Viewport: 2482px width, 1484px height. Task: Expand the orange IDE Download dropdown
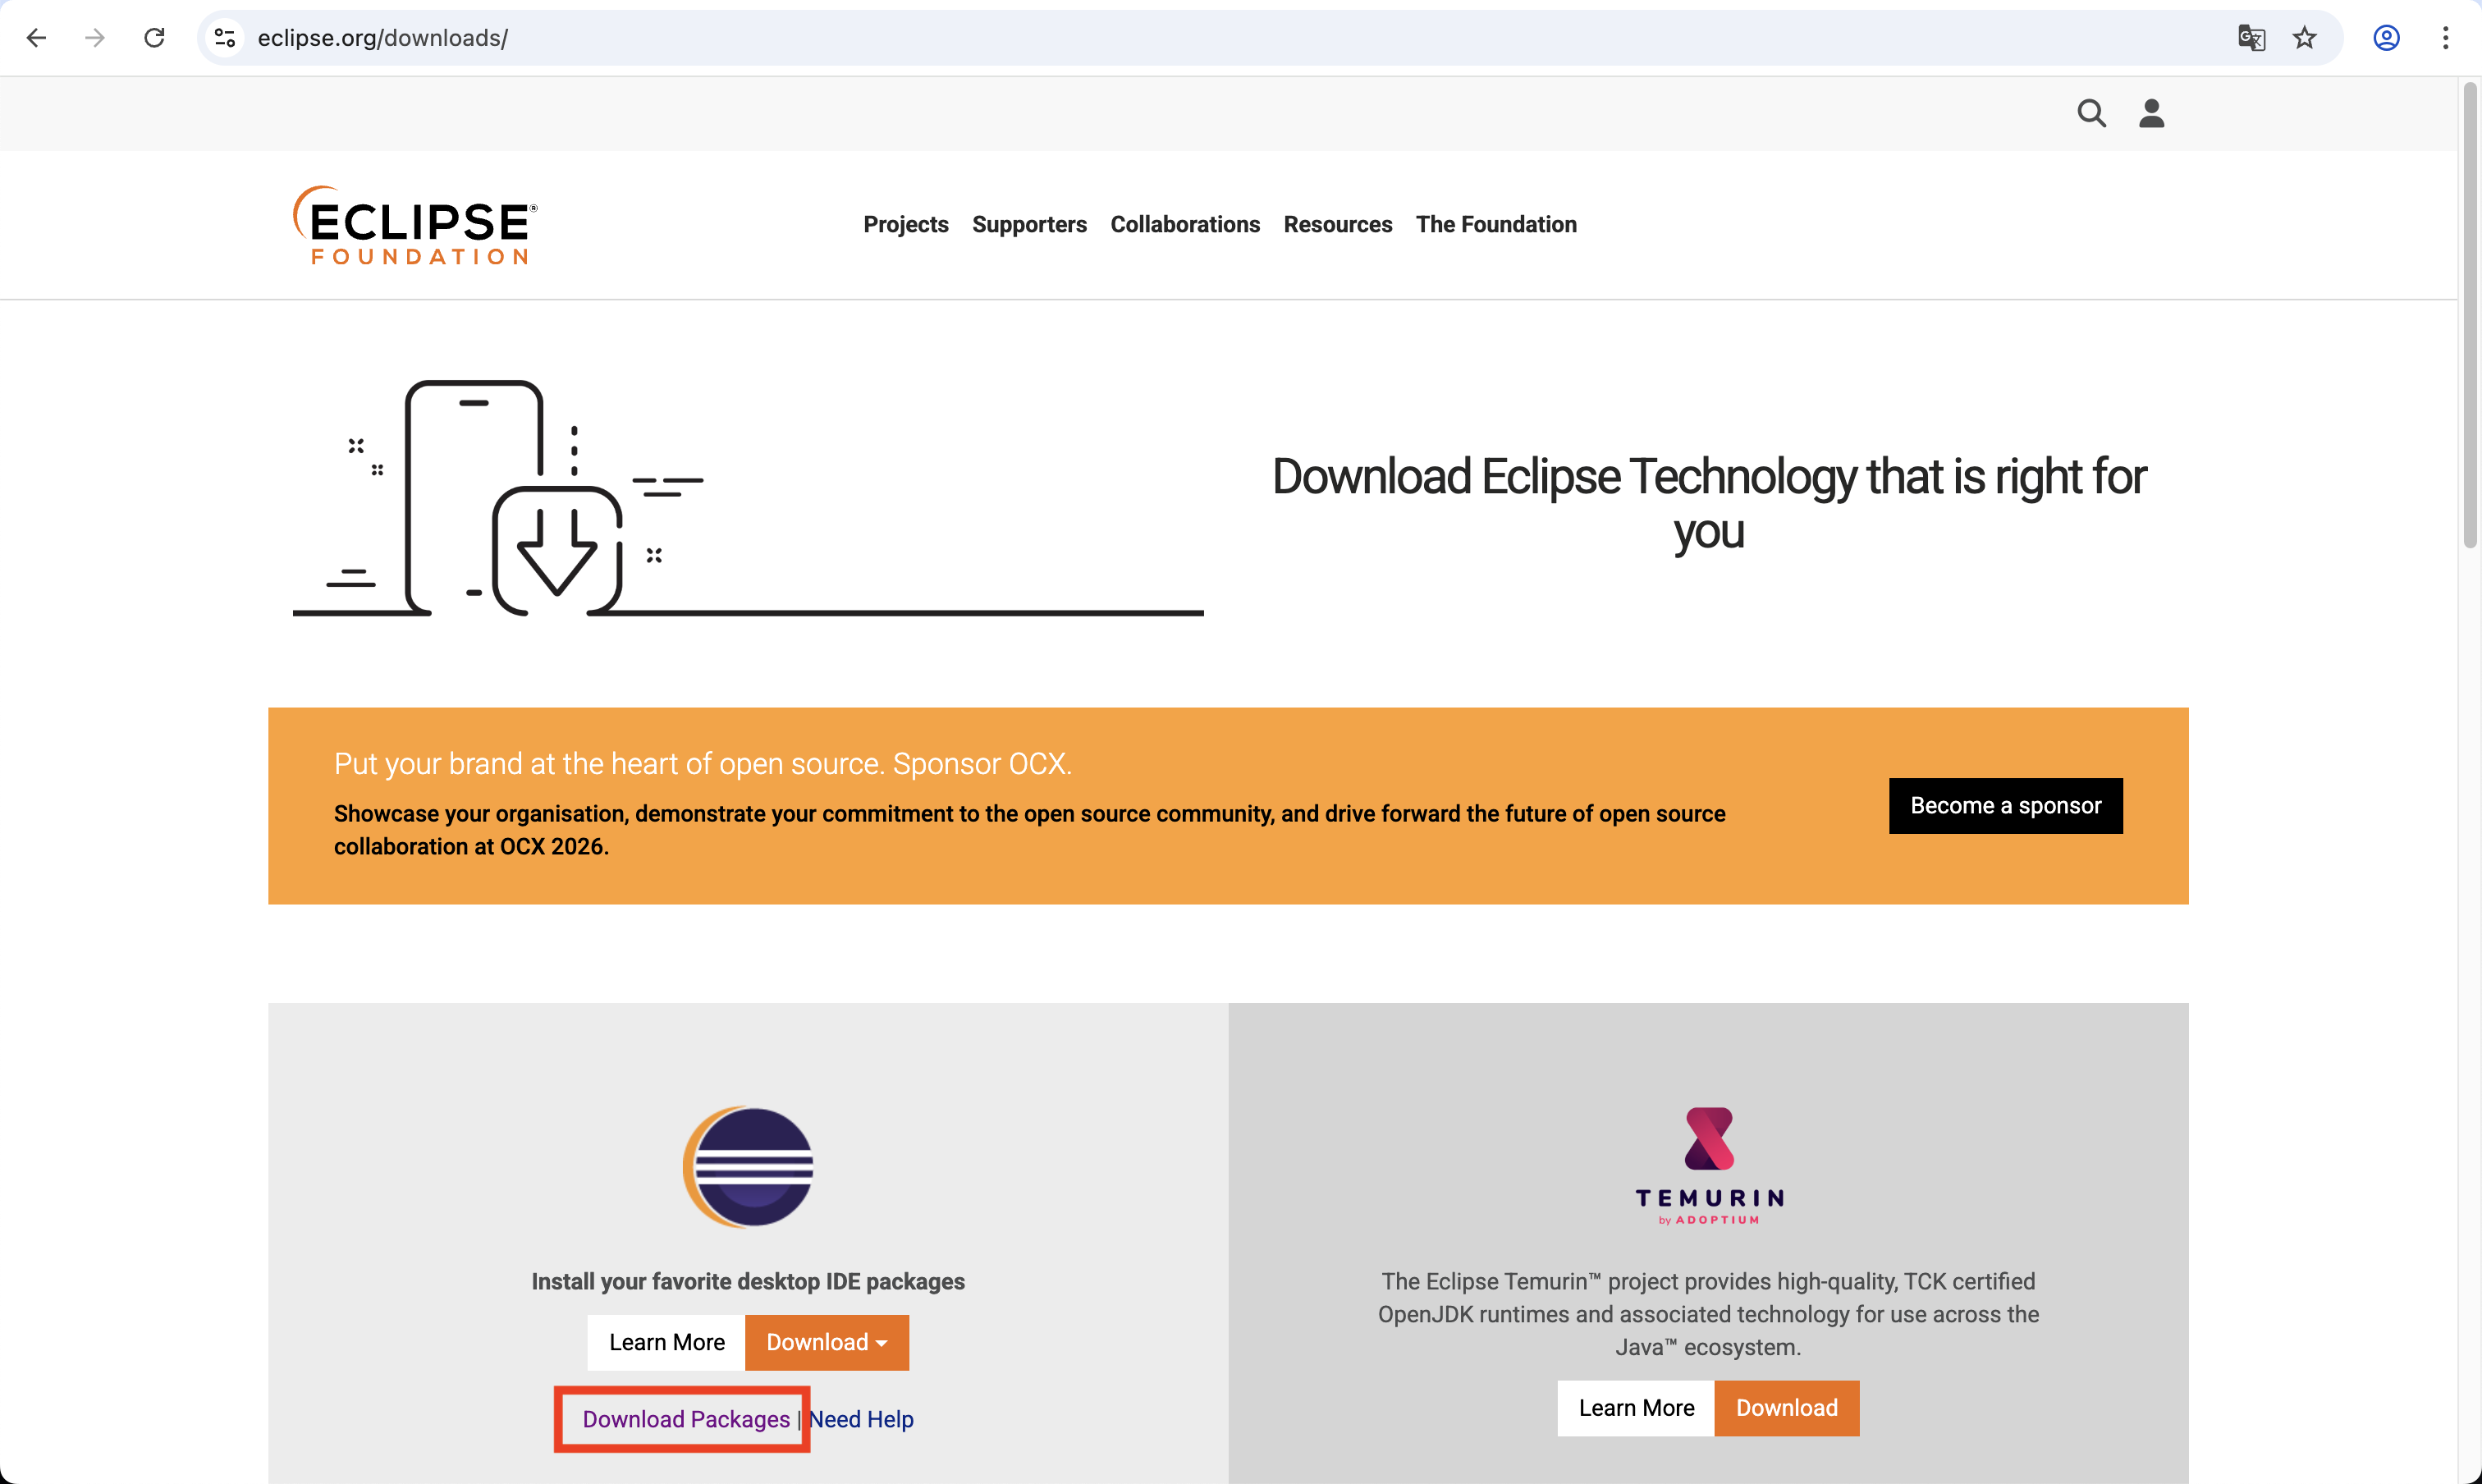826,1342
